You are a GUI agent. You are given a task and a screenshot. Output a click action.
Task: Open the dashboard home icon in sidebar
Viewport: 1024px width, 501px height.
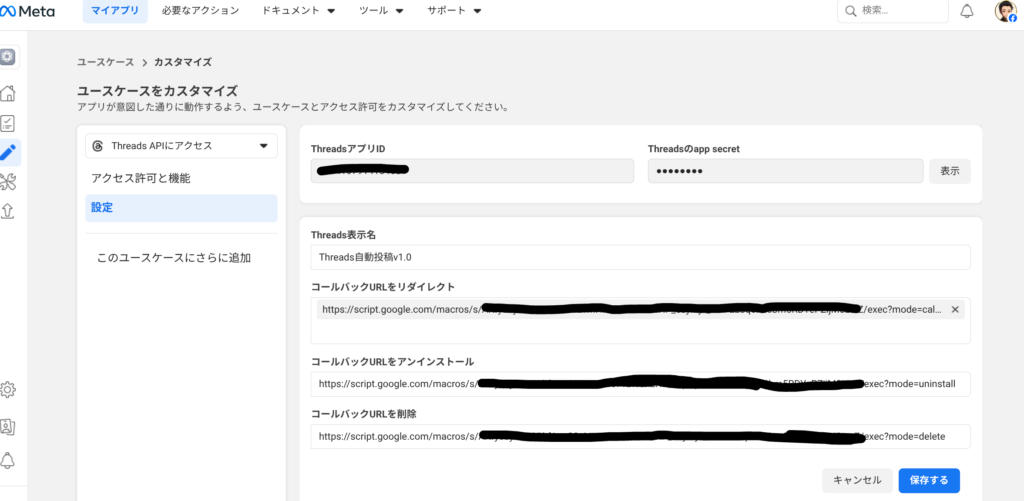pos(8,94)
